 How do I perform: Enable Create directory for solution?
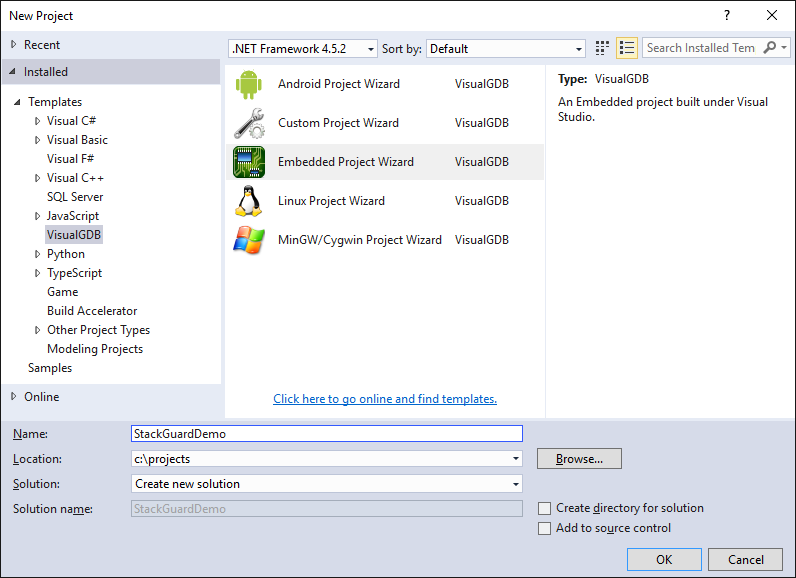(544, 508)
